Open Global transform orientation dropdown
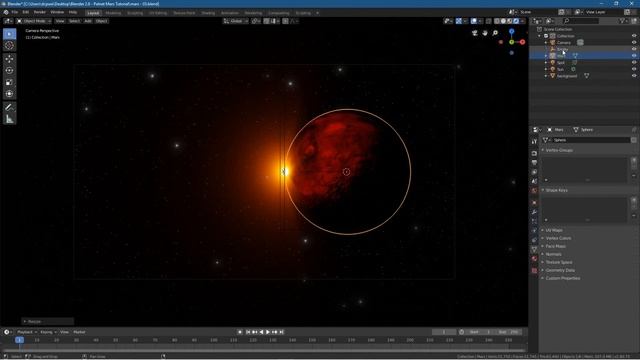This screenshot has width=640, height=360. [x=236, y=21]
